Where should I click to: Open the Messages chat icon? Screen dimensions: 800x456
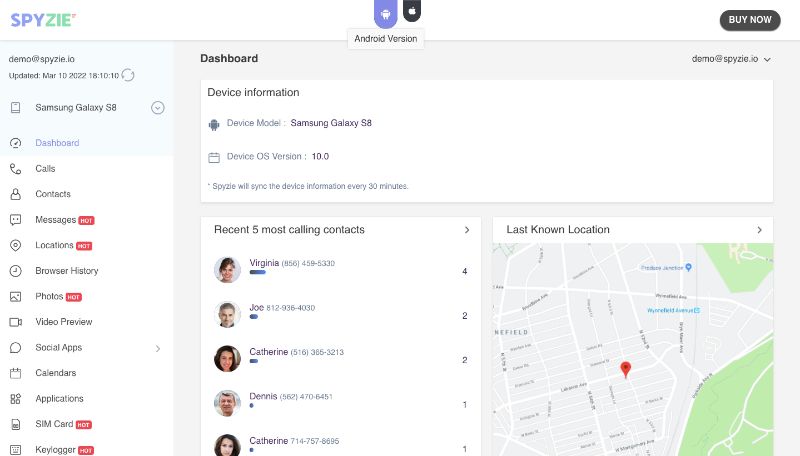point(15,220)
